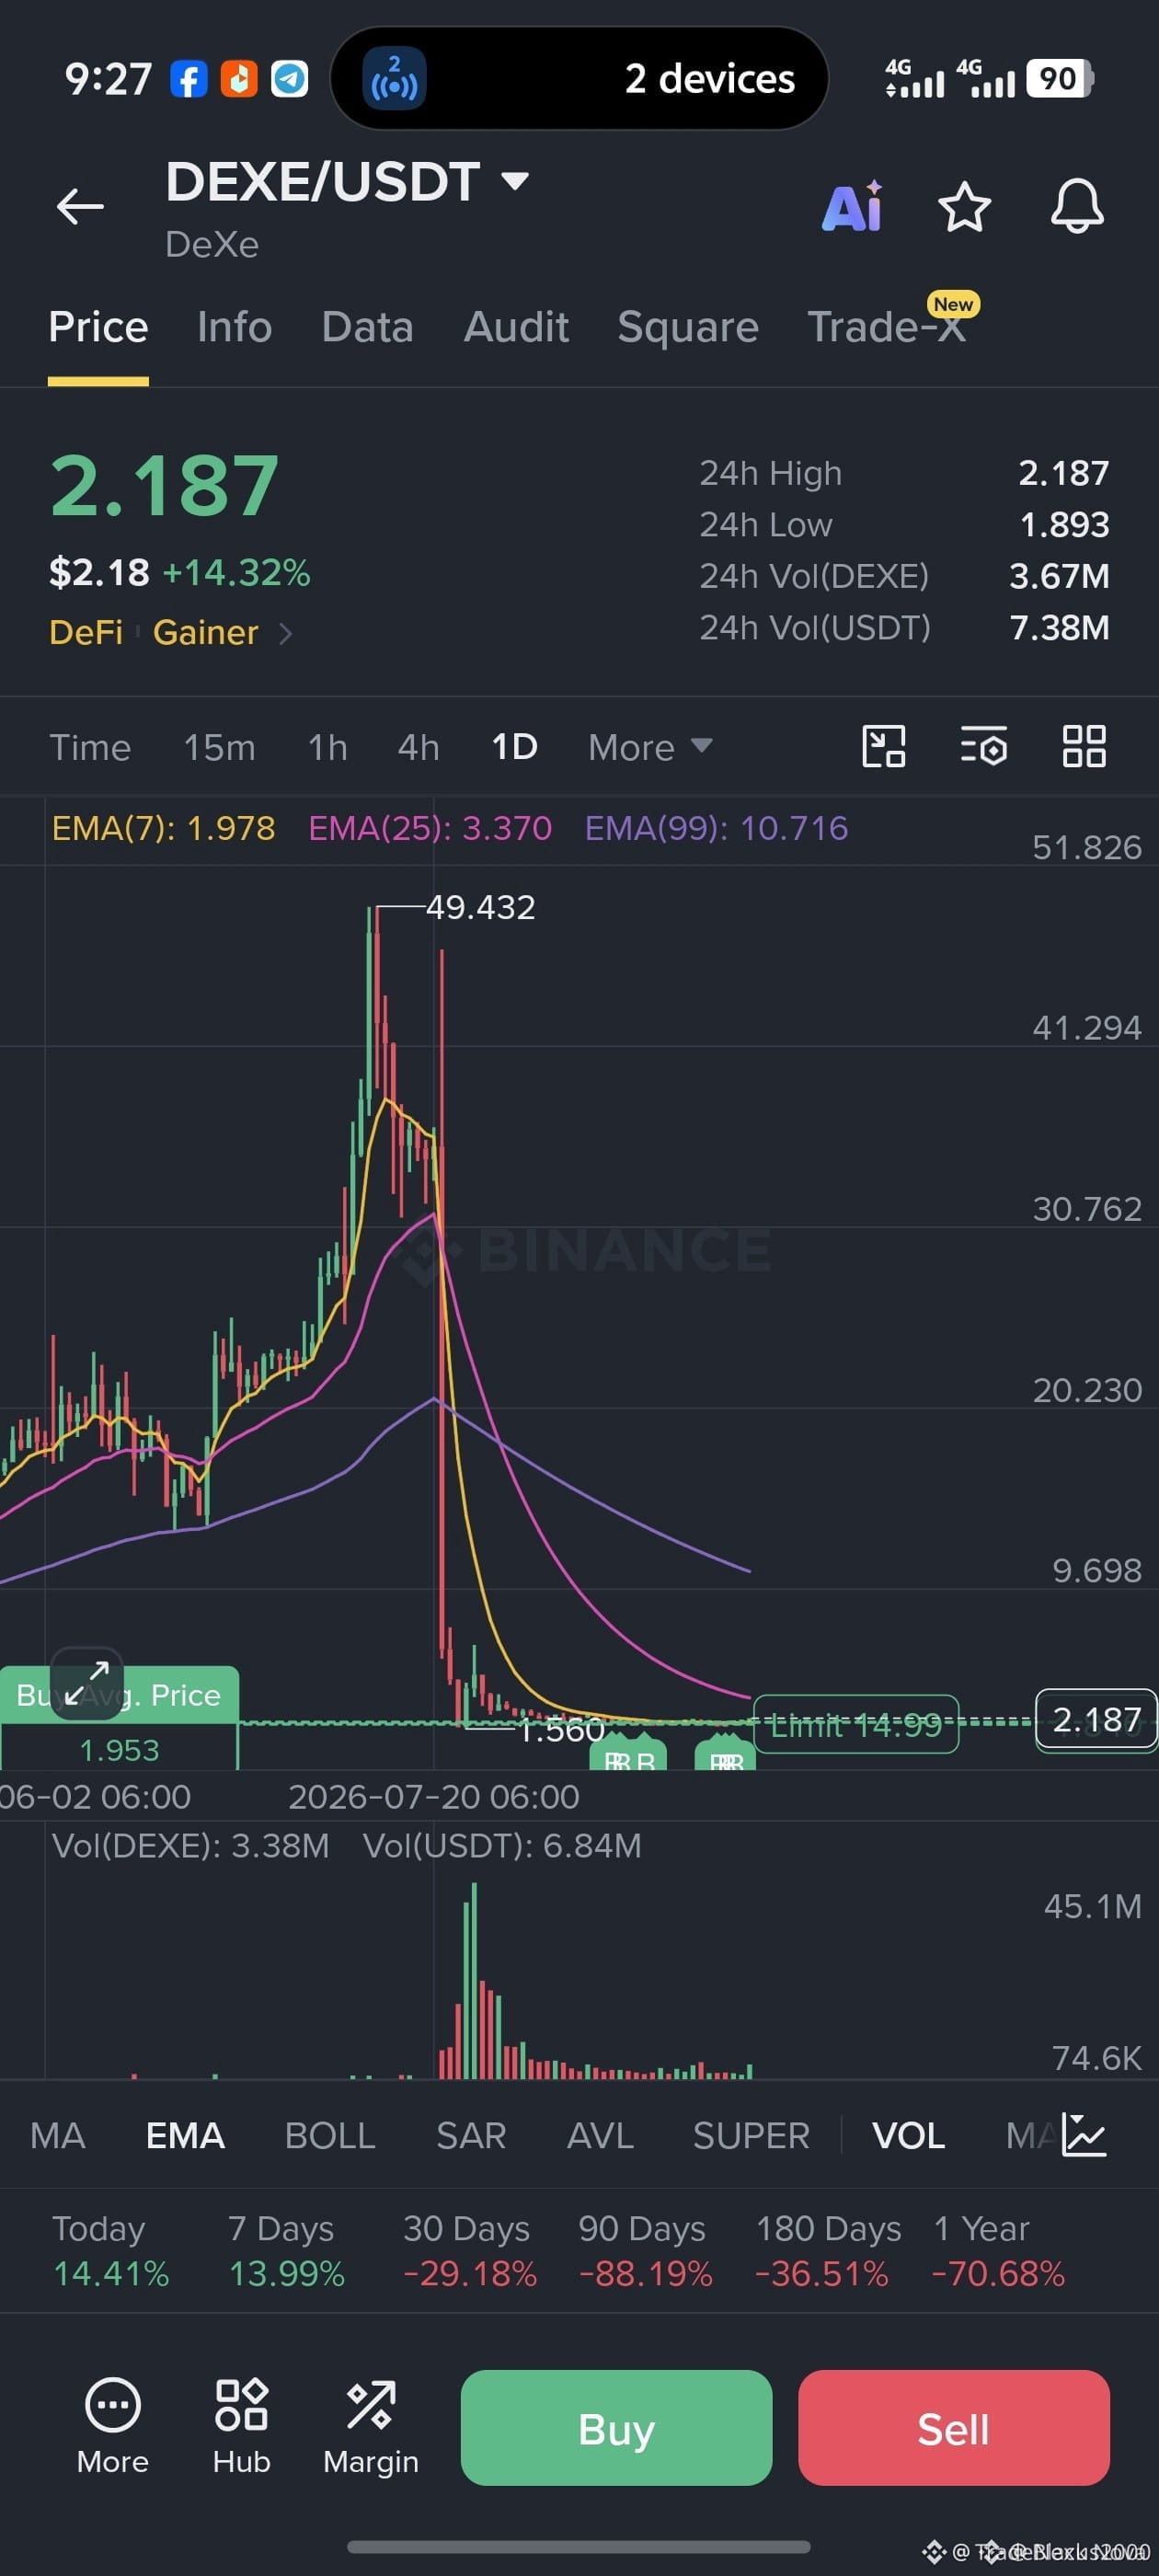Screen dimensions: 1159x2576
Task: Toggle the EMA indicator
Action: click(x=185, y=2135)
